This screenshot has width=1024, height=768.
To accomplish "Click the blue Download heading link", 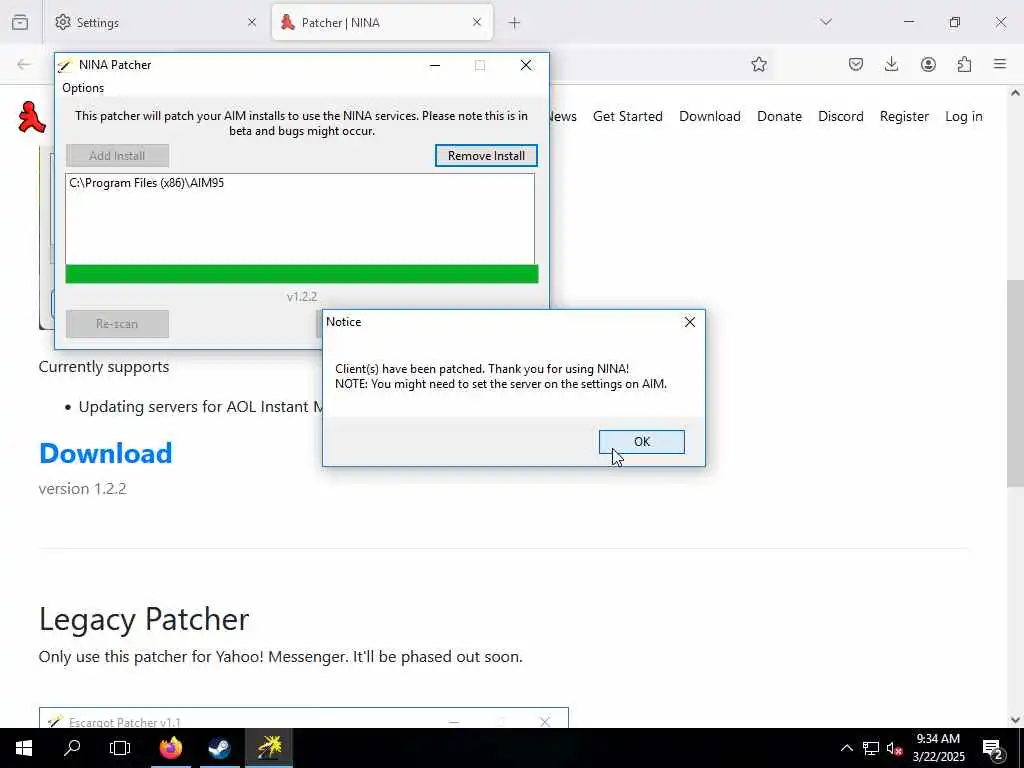I will click(106, 453).
